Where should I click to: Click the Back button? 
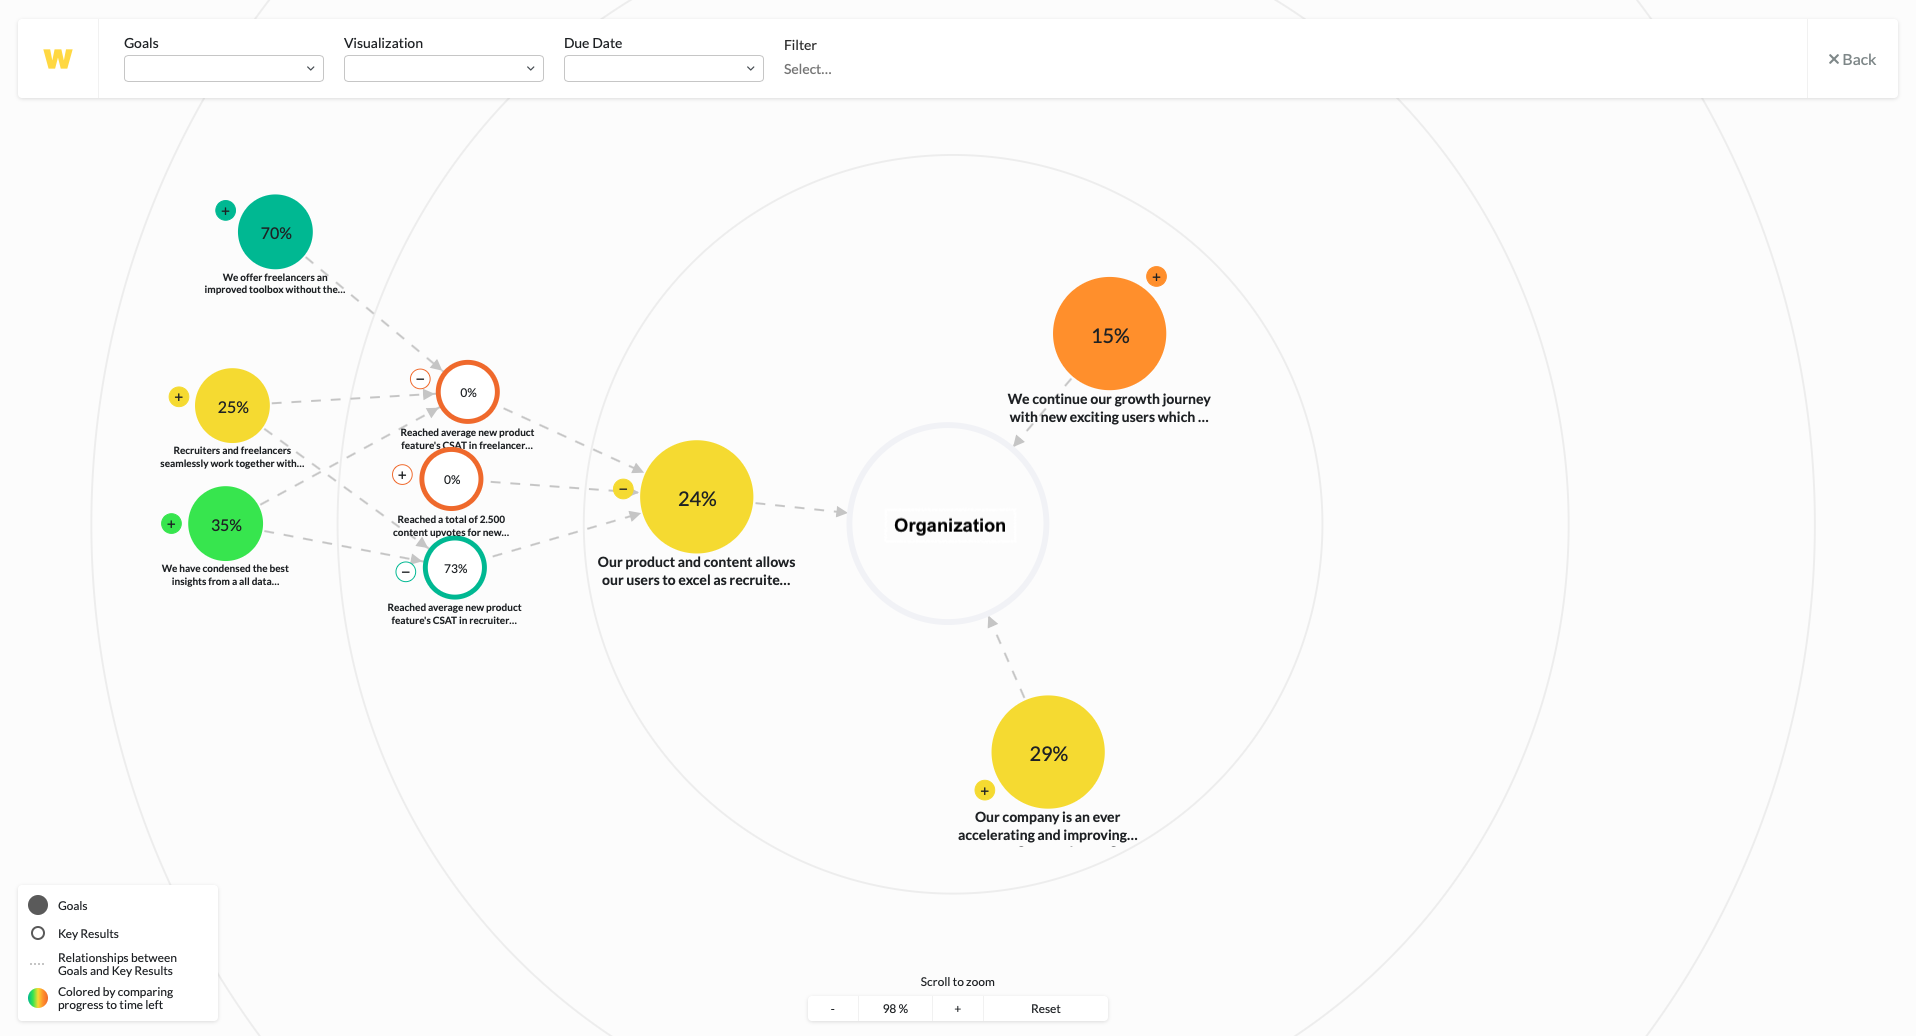[x=1852, y=59]
